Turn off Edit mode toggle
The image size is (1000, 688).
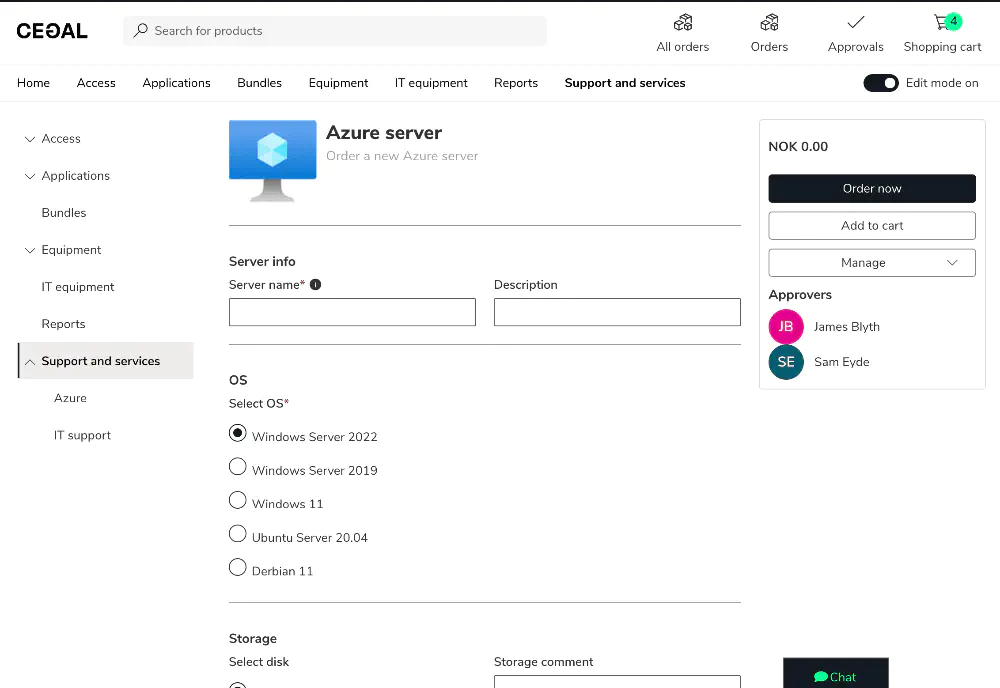tap(881, 83)
